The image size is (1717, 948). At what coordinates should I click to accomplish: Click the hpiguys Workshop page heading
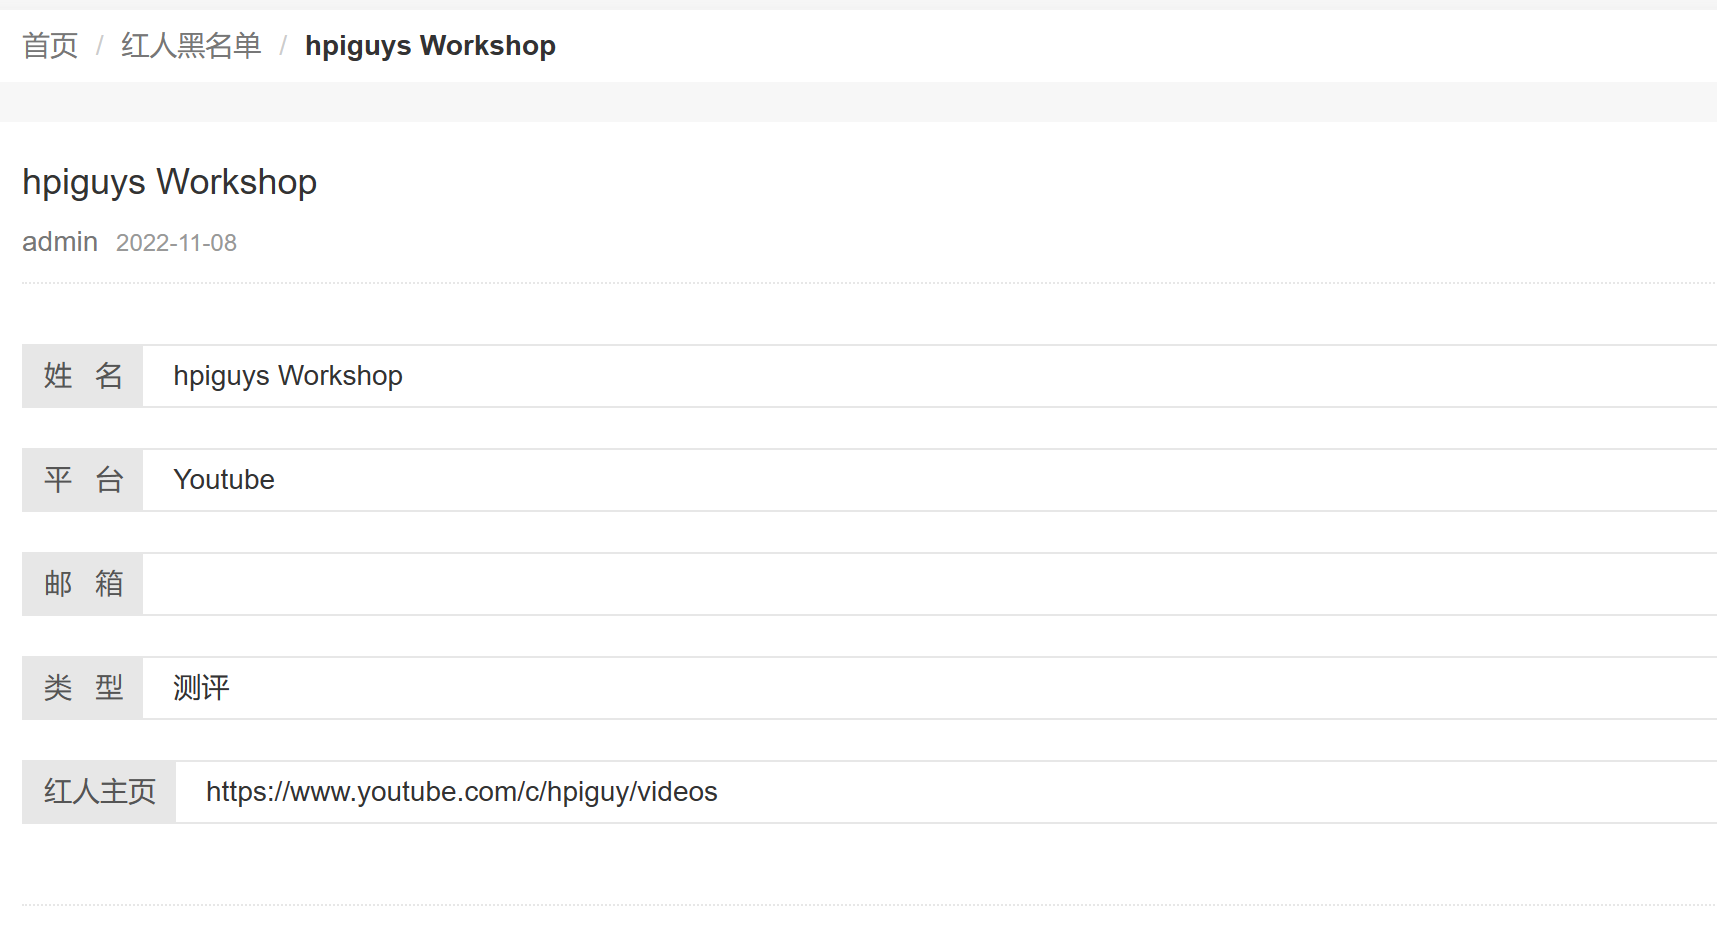coord(169,182)
